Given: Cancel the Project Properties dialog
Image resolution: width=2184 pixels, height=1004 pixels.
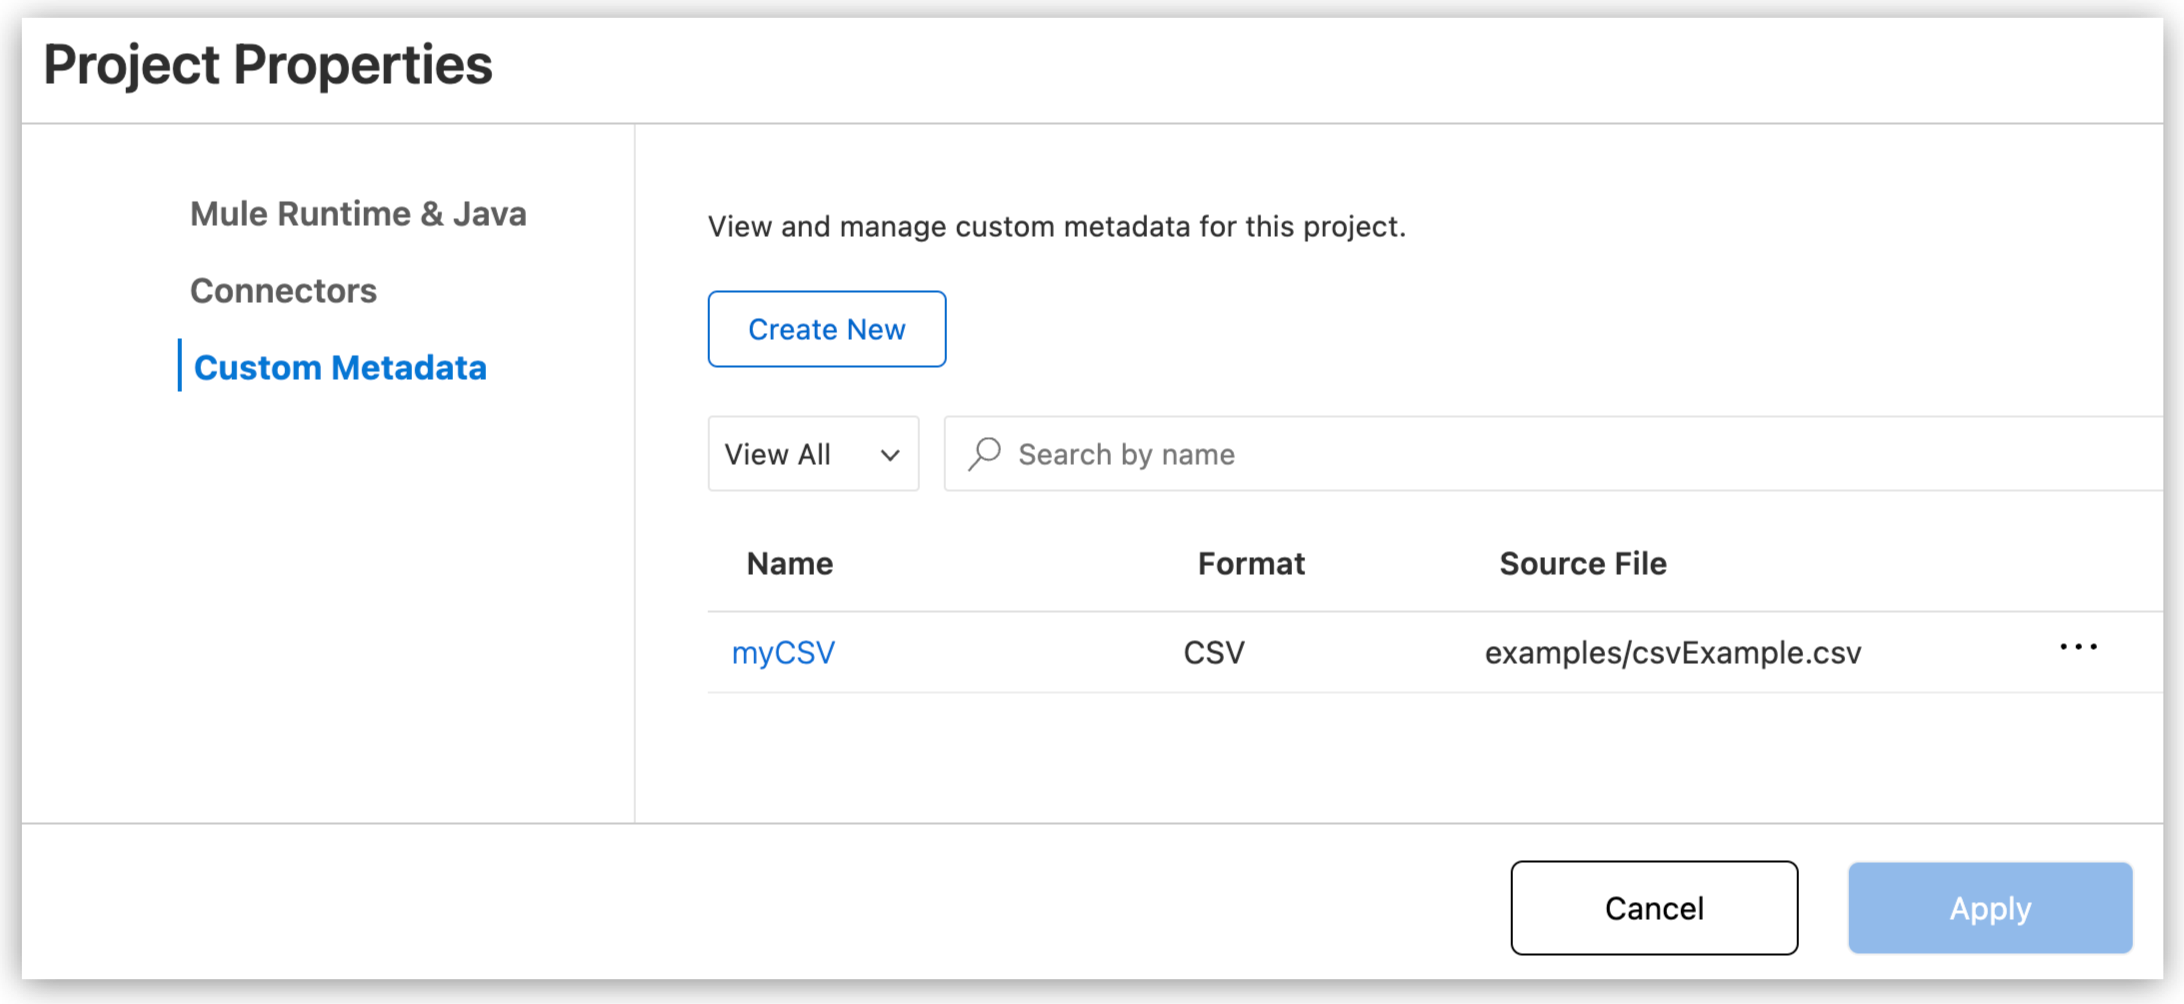Looking at the screenshot, I should click(x=1654, y=907).
